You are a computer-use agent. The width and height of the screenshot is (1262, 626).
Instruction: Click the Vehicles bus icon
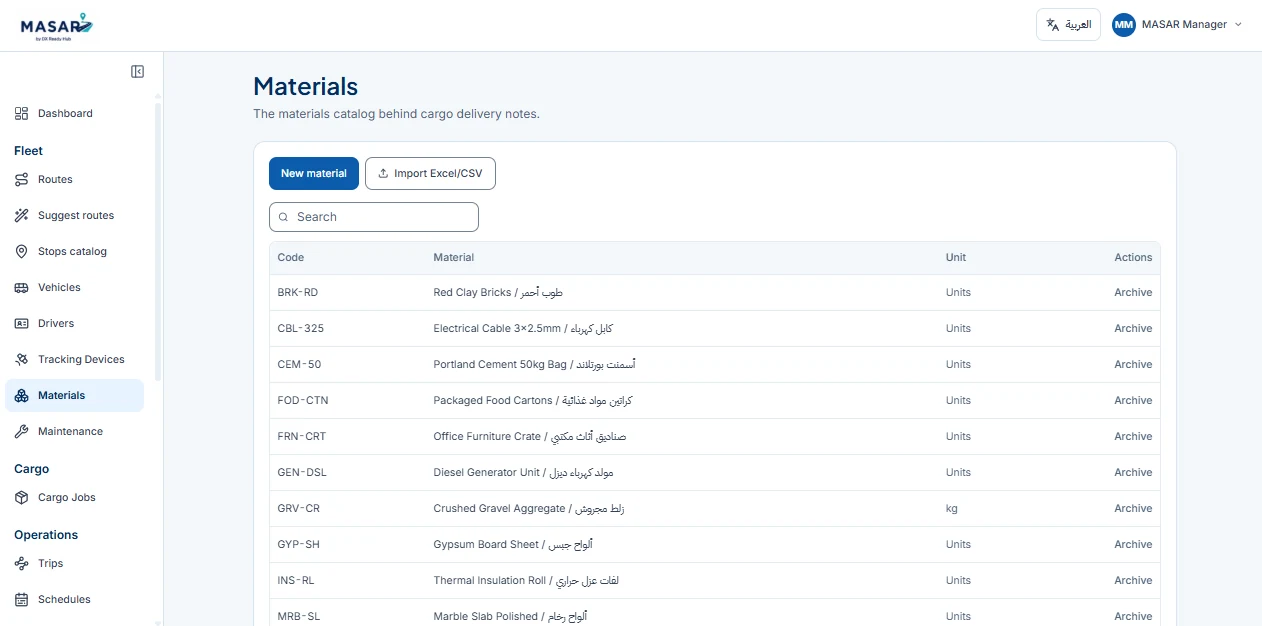[x=22, y=288]
